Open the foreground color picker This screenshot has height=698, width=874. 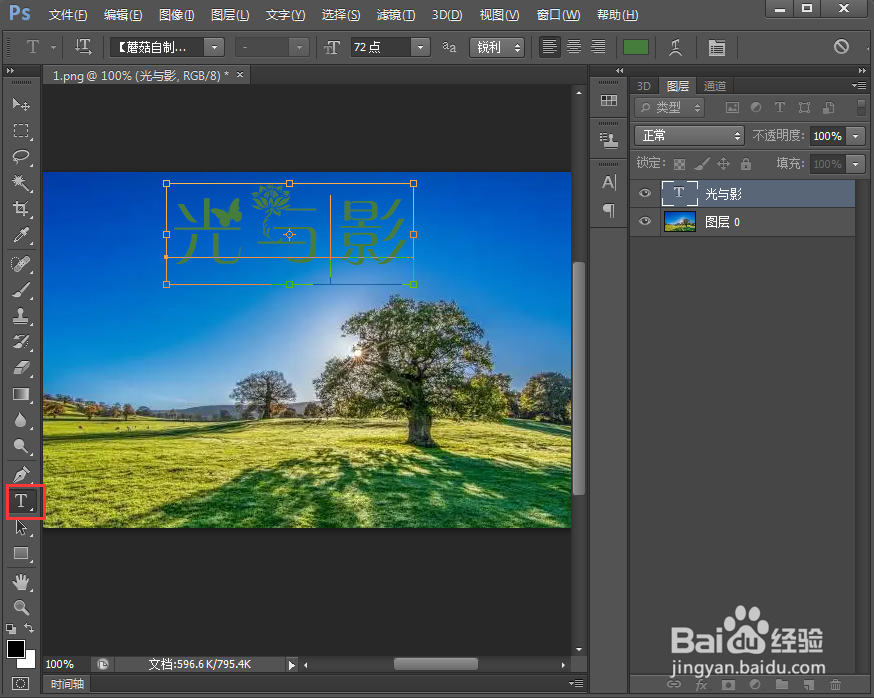[x=16, y=649]
